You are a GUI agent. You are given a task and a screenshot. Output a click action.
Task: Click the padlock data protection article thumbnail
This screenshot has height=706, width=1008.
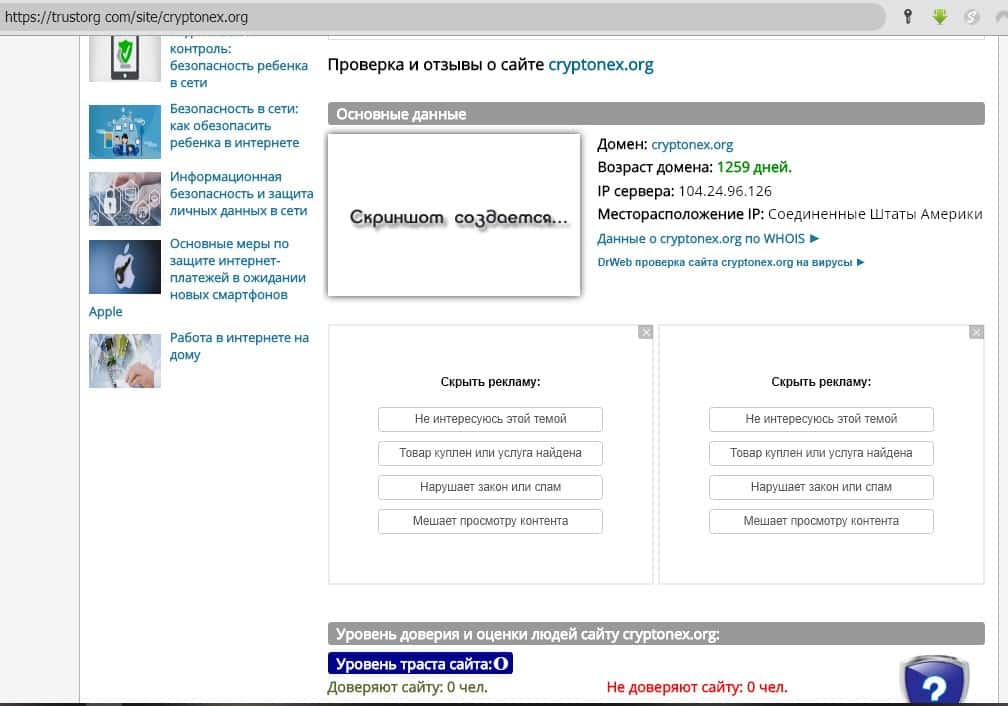coord(125,198)
